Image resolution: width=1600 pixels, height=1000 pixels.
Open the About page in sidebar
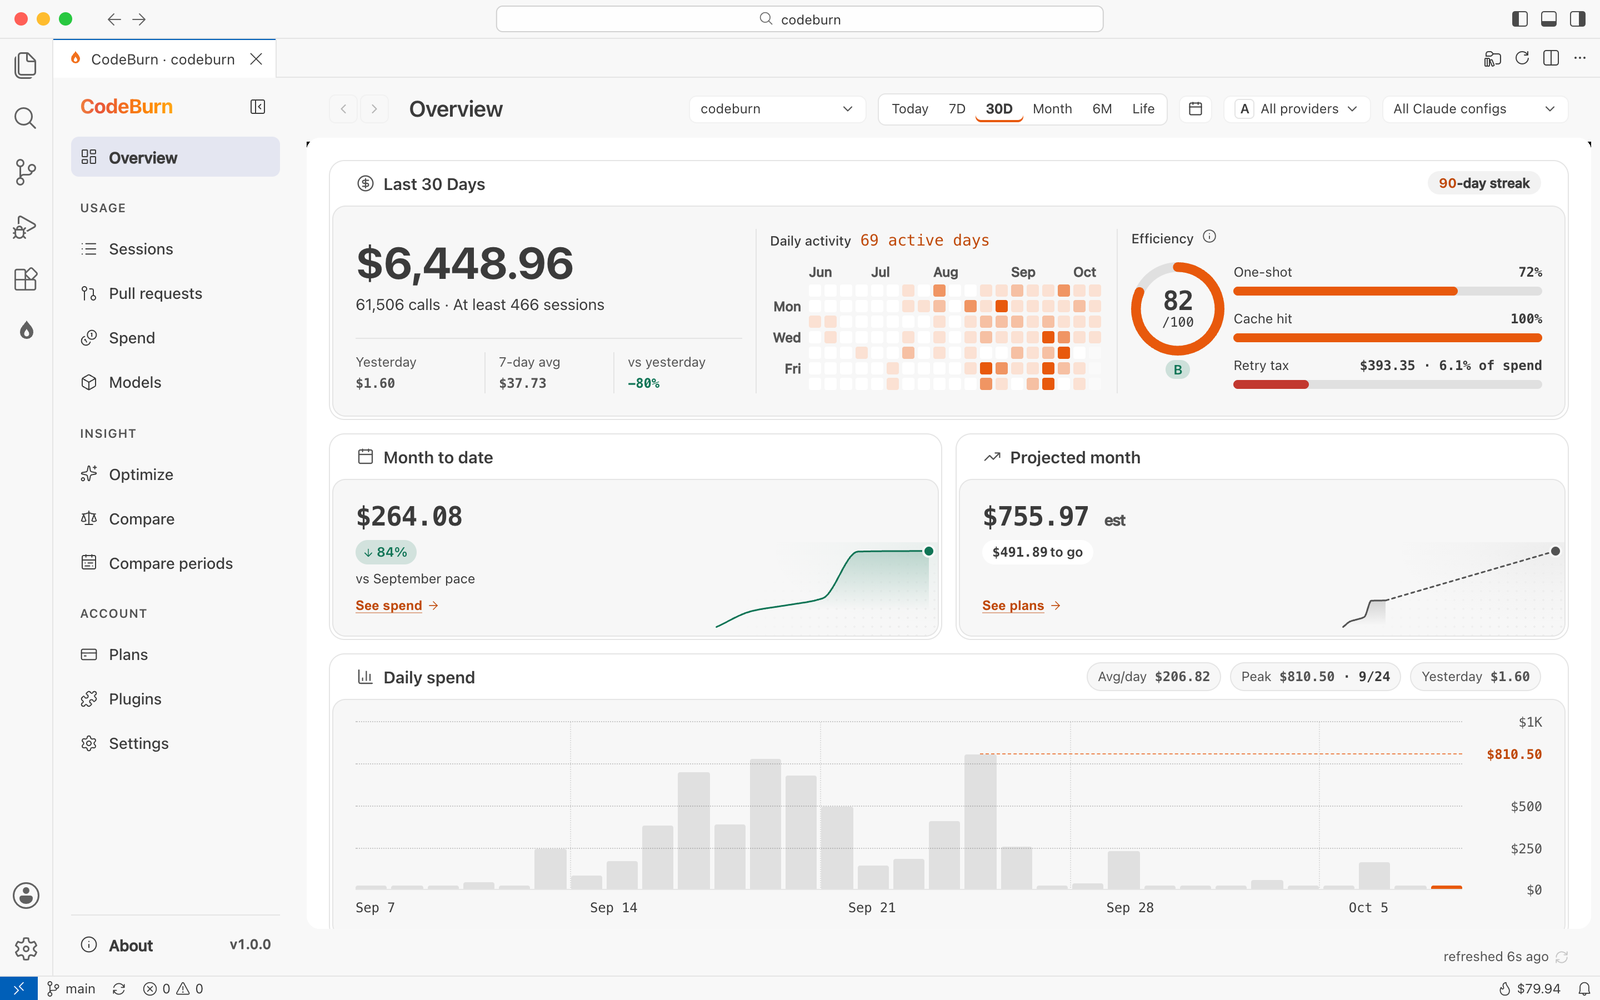coord(175,945)
